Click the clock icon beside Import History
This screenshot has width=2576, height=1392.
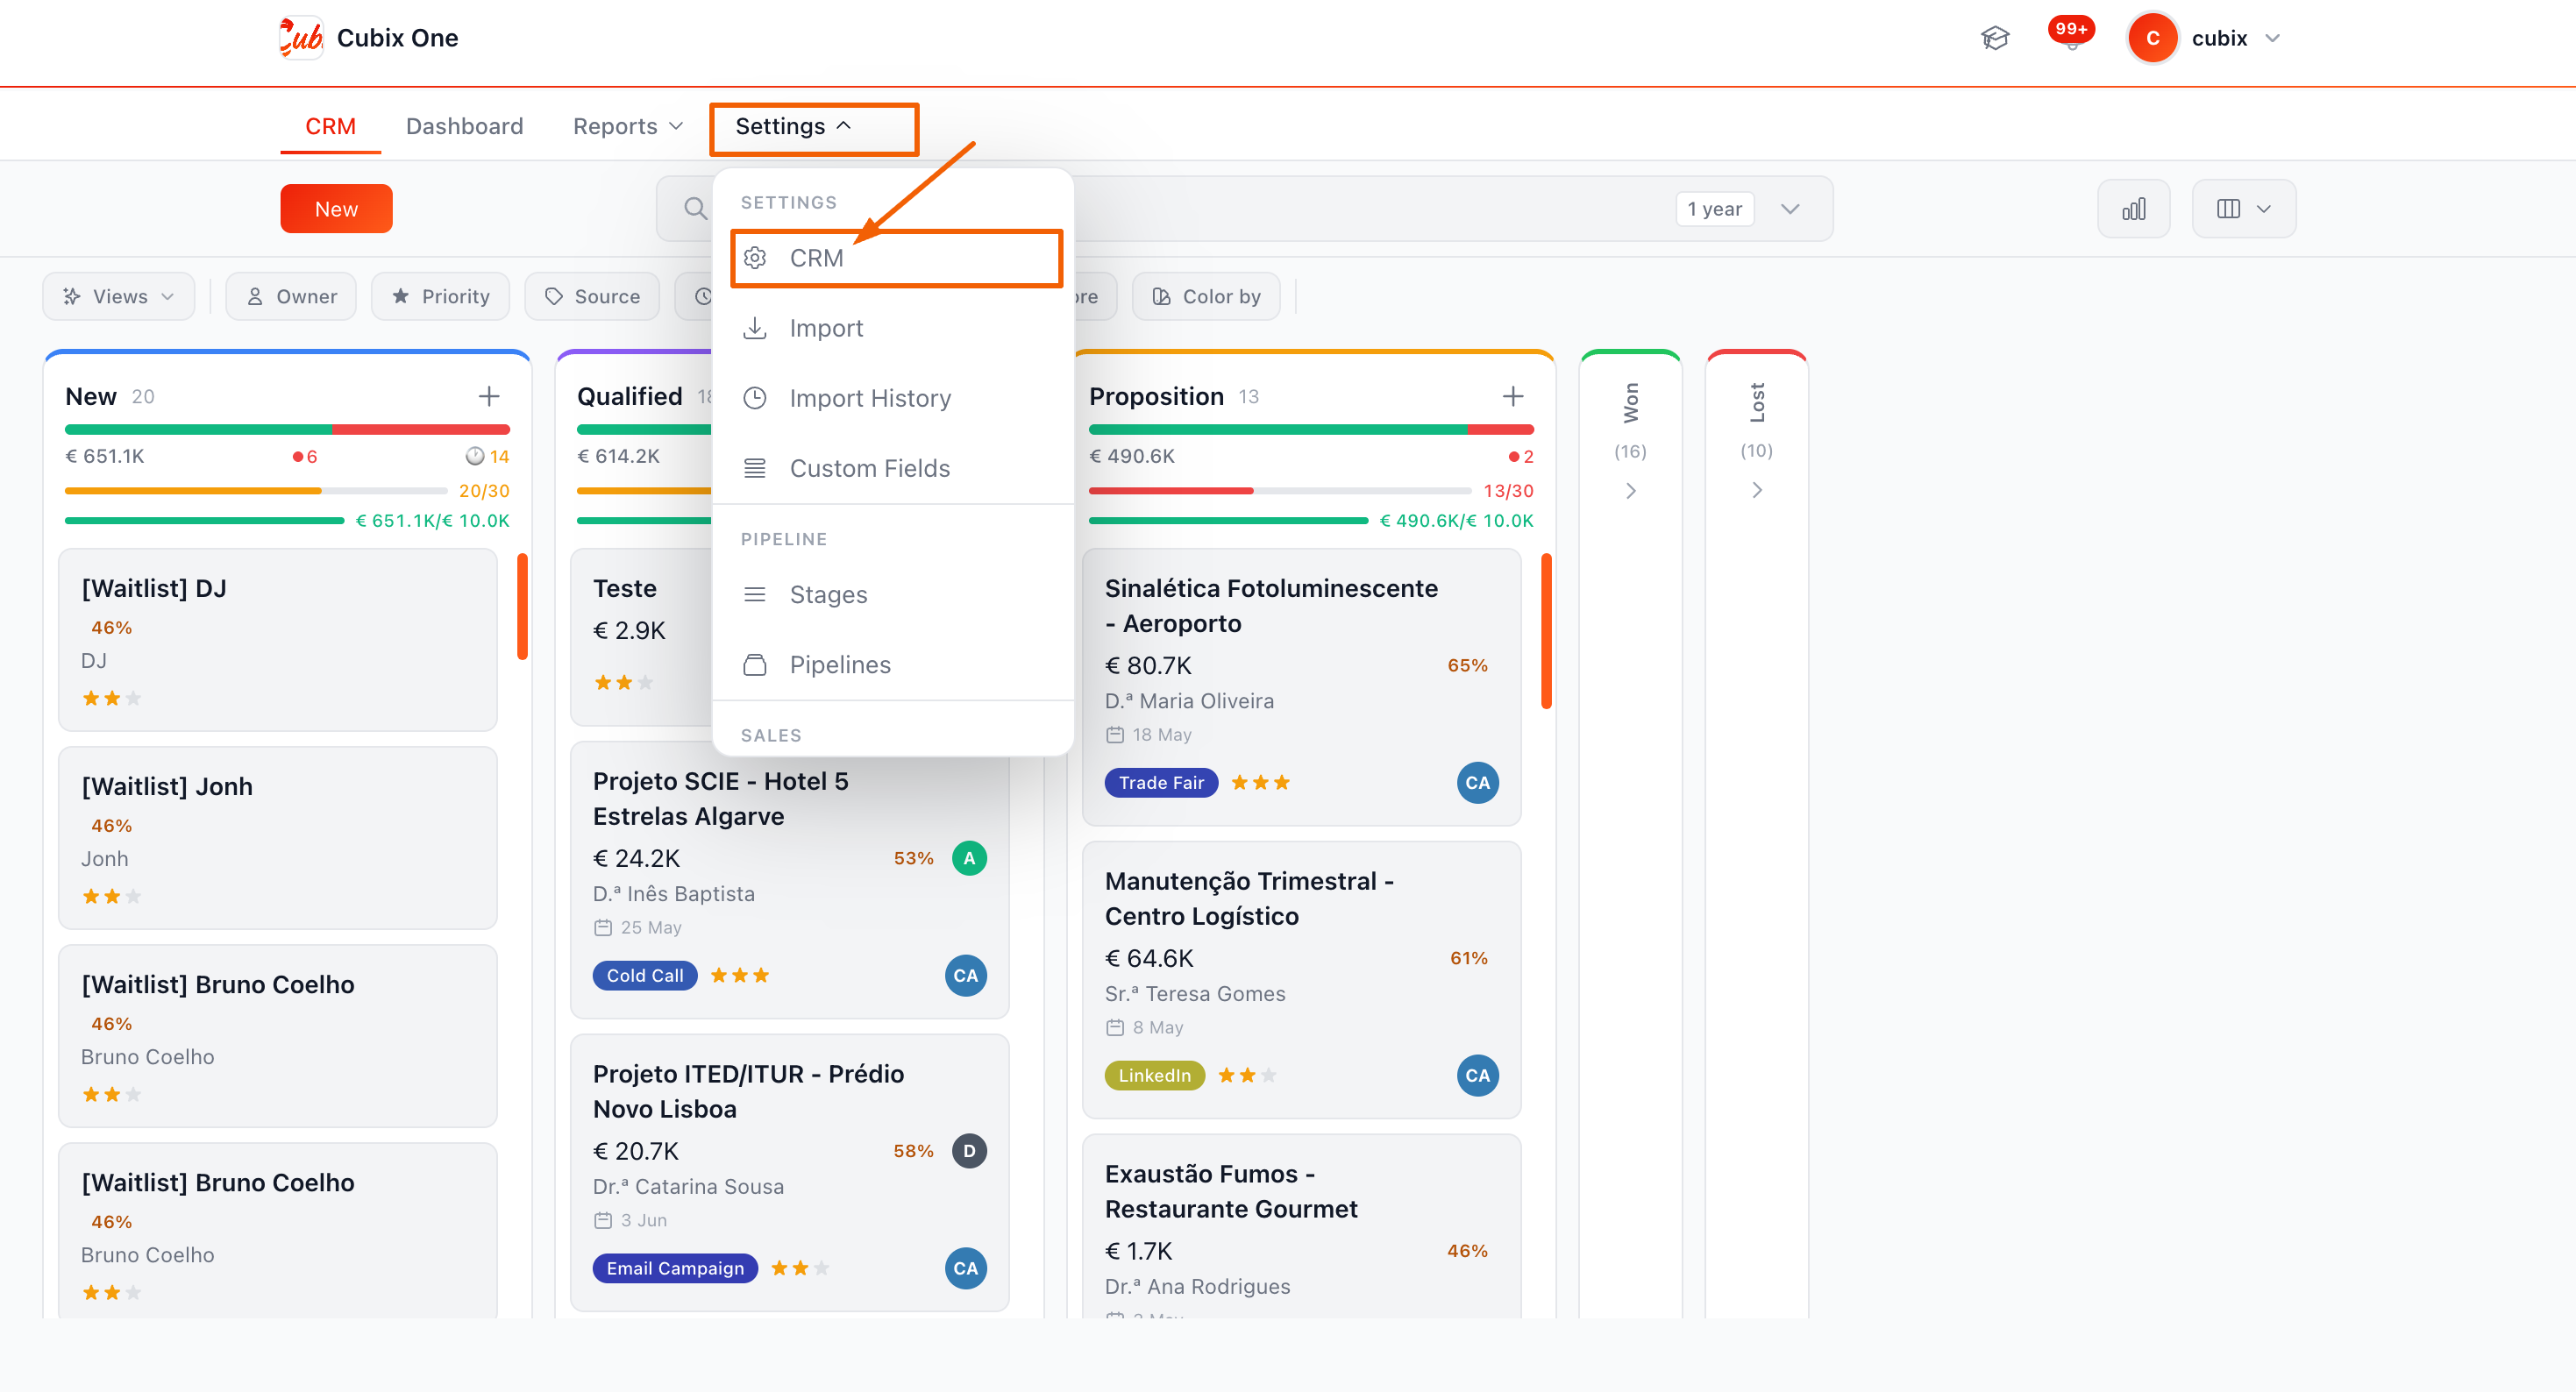click(755, 398)
